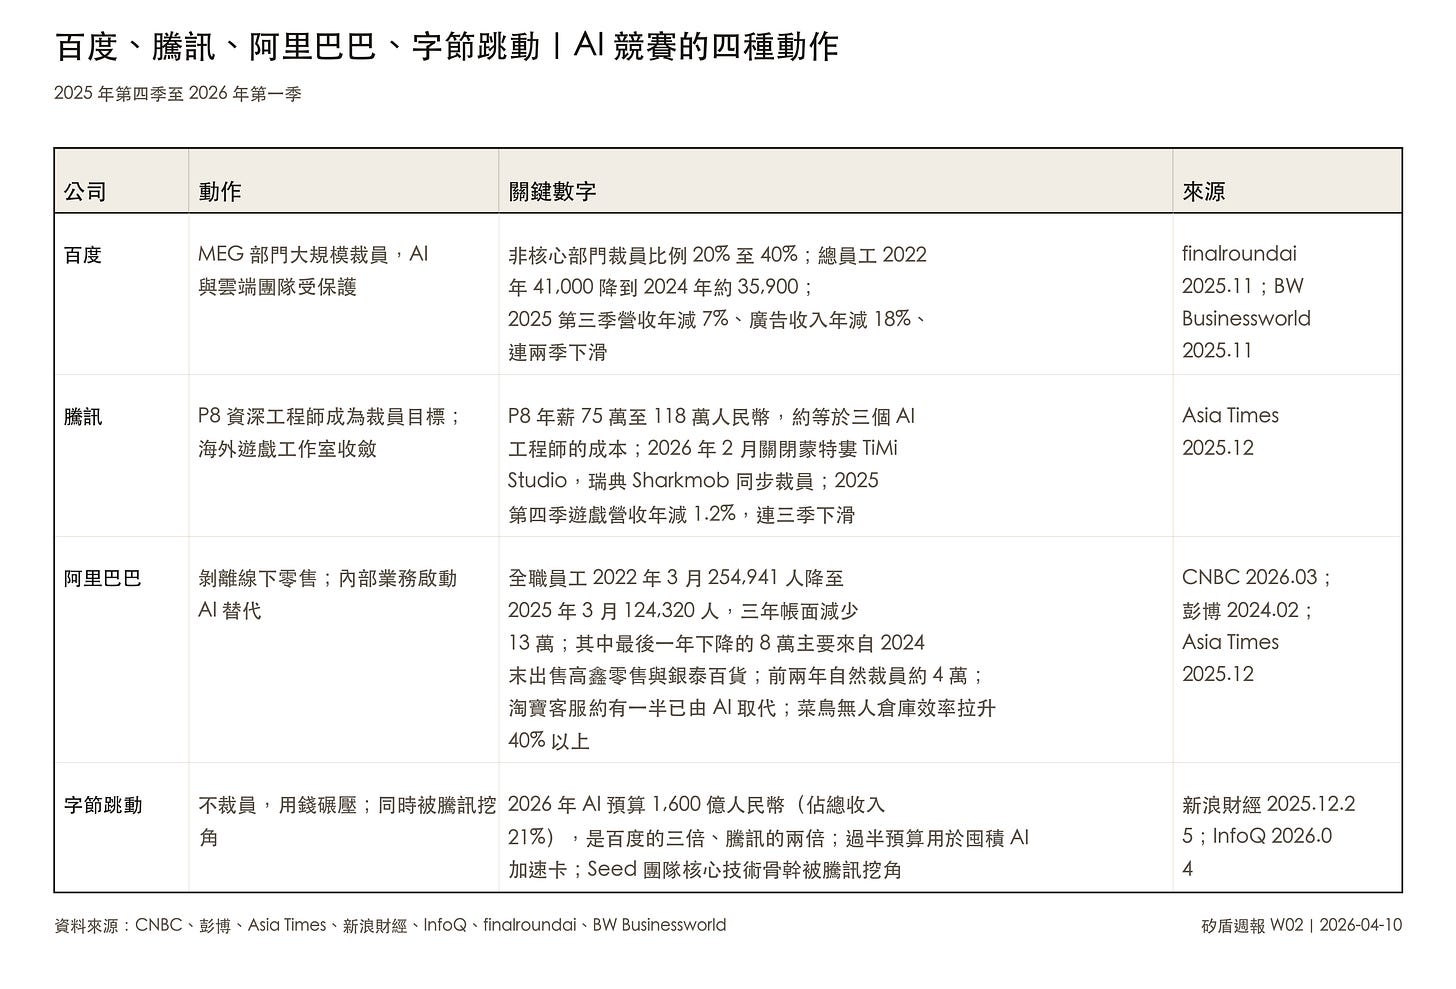Image resolution: width=1456 pixels, height=989 pixels.
Task: Click the '2026 年 AI 預算 1,600 億人民幣' cell
Action: coord(835,828)
